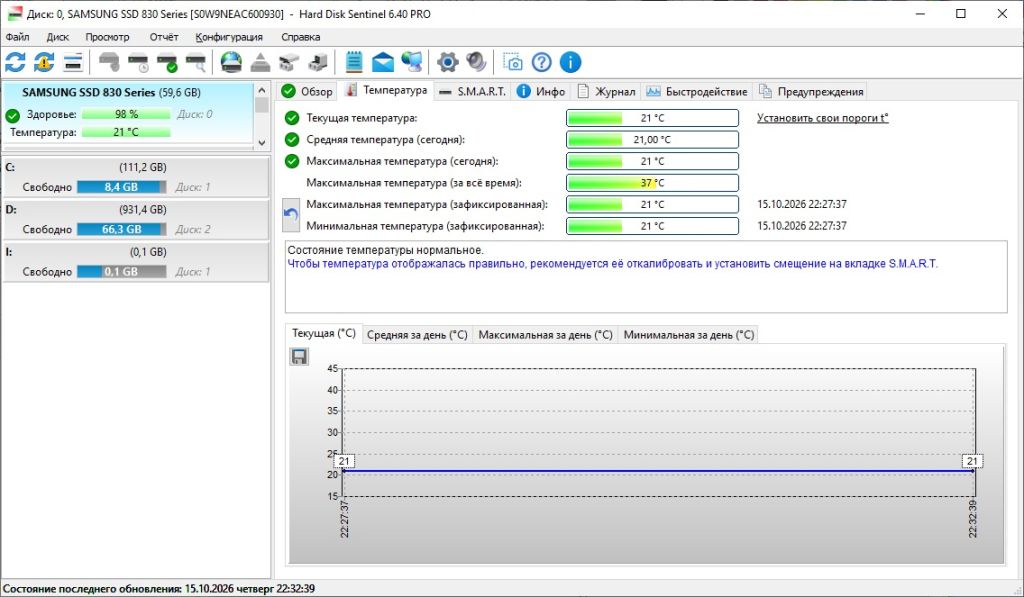Viewport: 1024px width, 597px height.
Task: Click the speaker sound toolbar icon
Action: (x=476, y=62)
